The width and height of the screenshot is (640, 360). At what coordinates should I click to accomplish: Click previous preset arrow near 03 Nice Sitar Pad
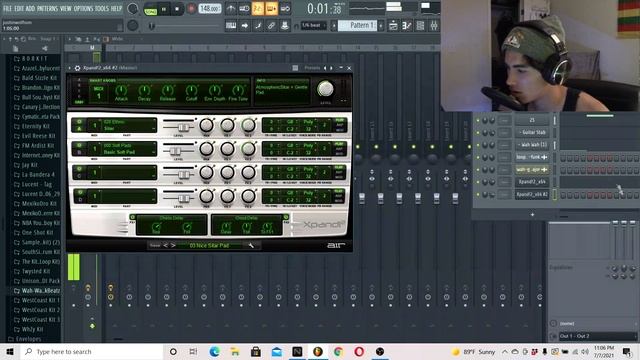point(165,245)
